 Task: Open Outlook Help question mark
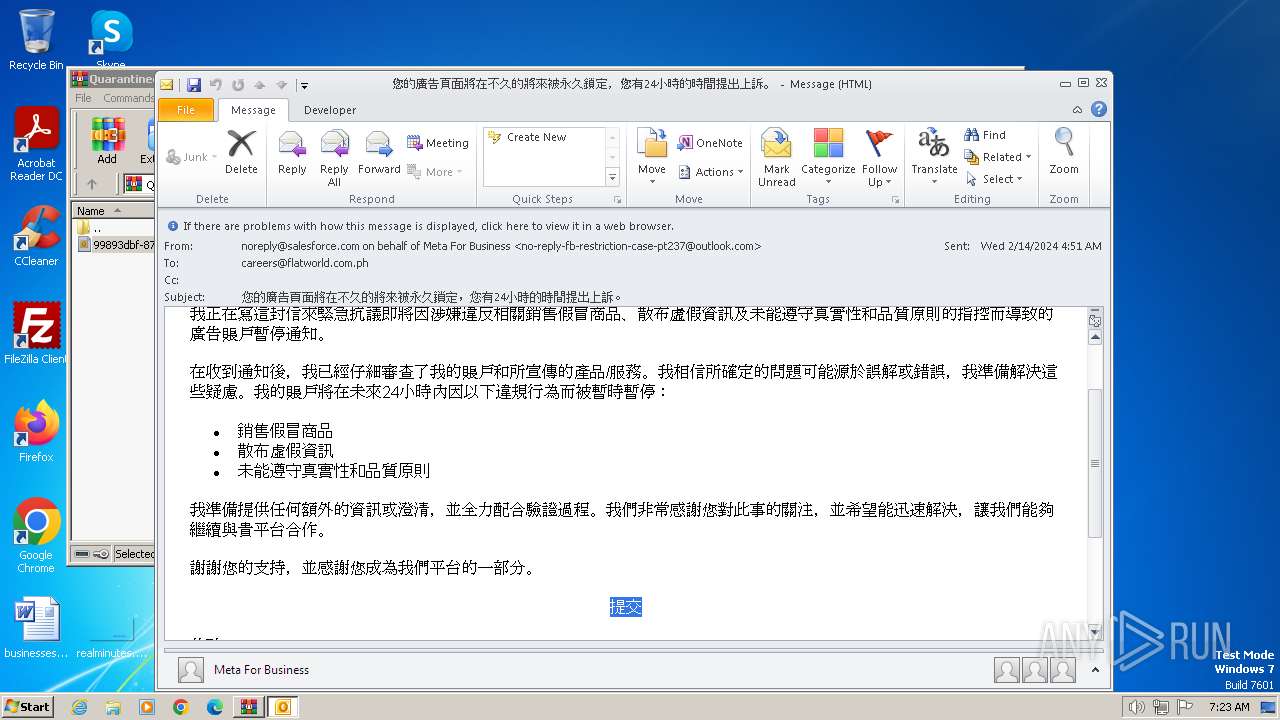click(x=1098, y=110)
